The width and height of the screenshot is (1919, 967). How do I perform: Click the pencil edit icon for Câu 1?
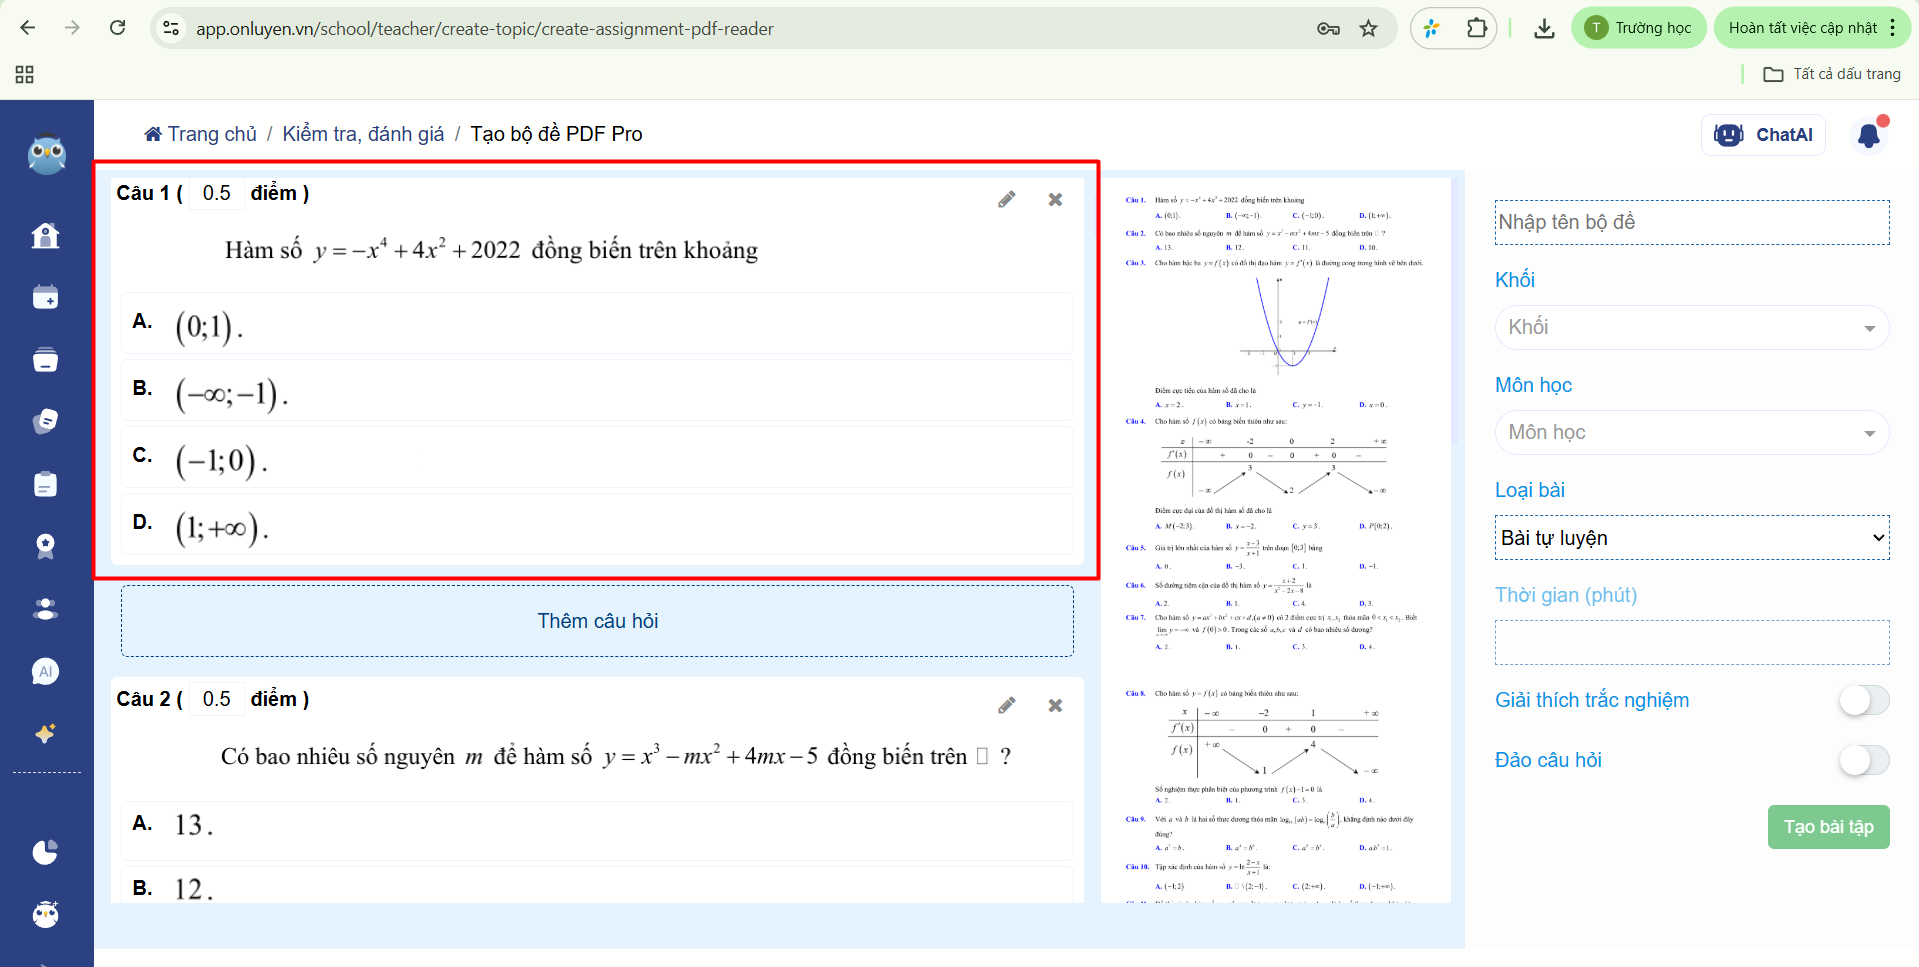point(1006,200)
